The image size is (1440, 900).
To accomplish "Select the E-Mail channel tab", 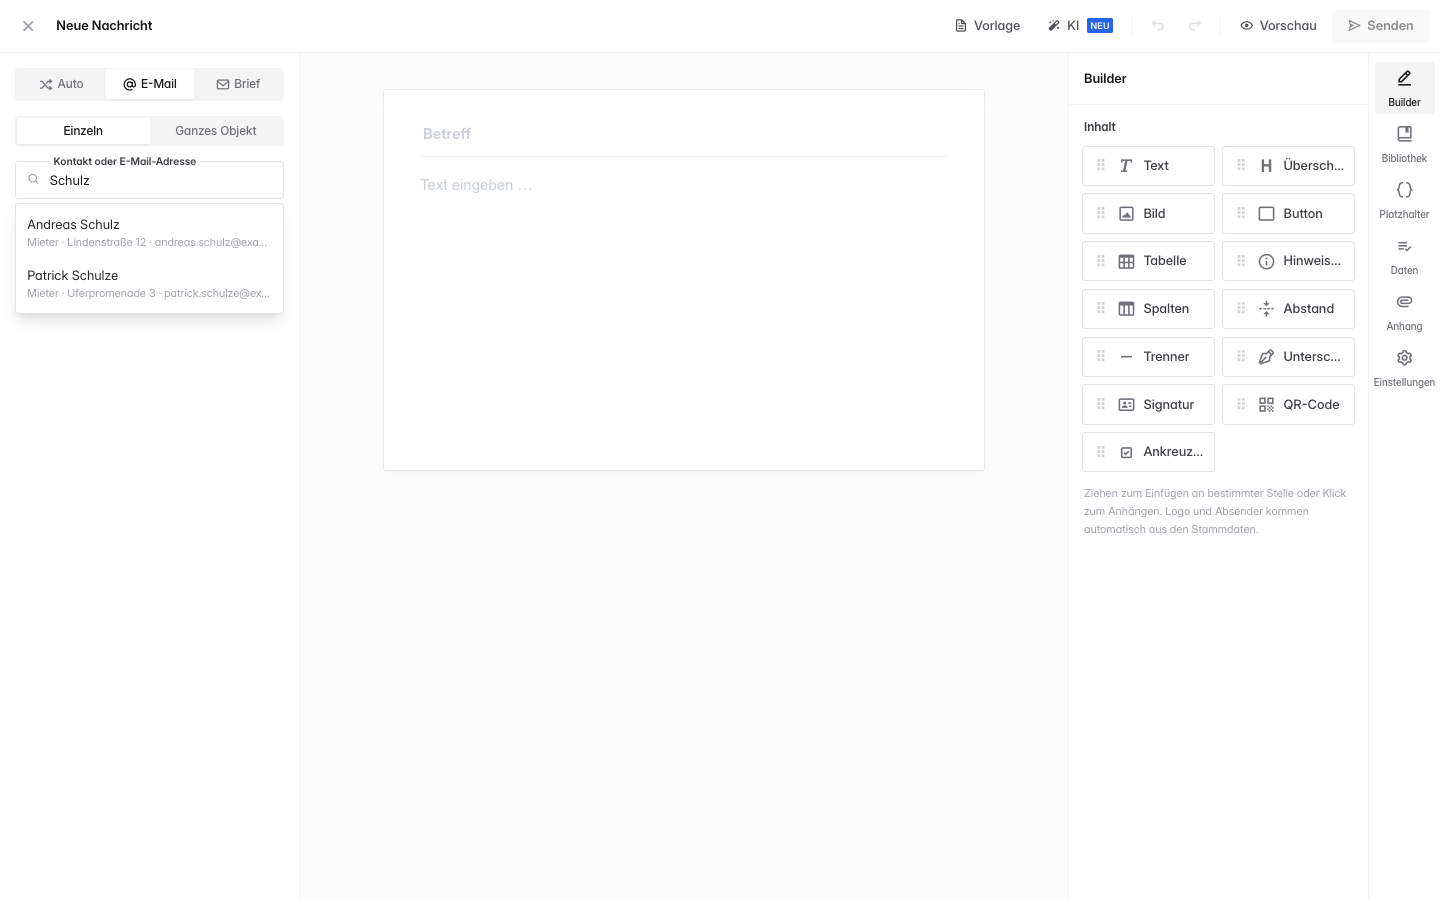I will tap(150, 84).
